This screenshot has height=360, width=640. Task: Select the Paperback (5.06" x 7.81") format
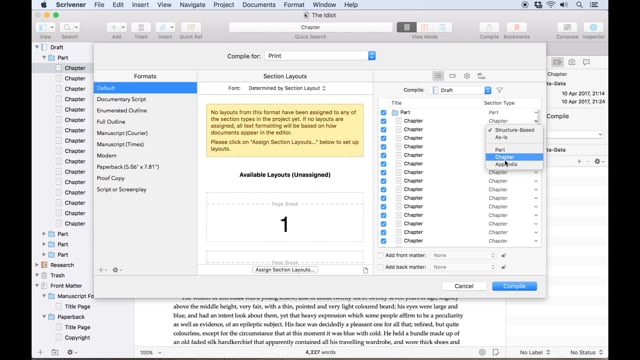pyautogui.click(x=145, y=167)
